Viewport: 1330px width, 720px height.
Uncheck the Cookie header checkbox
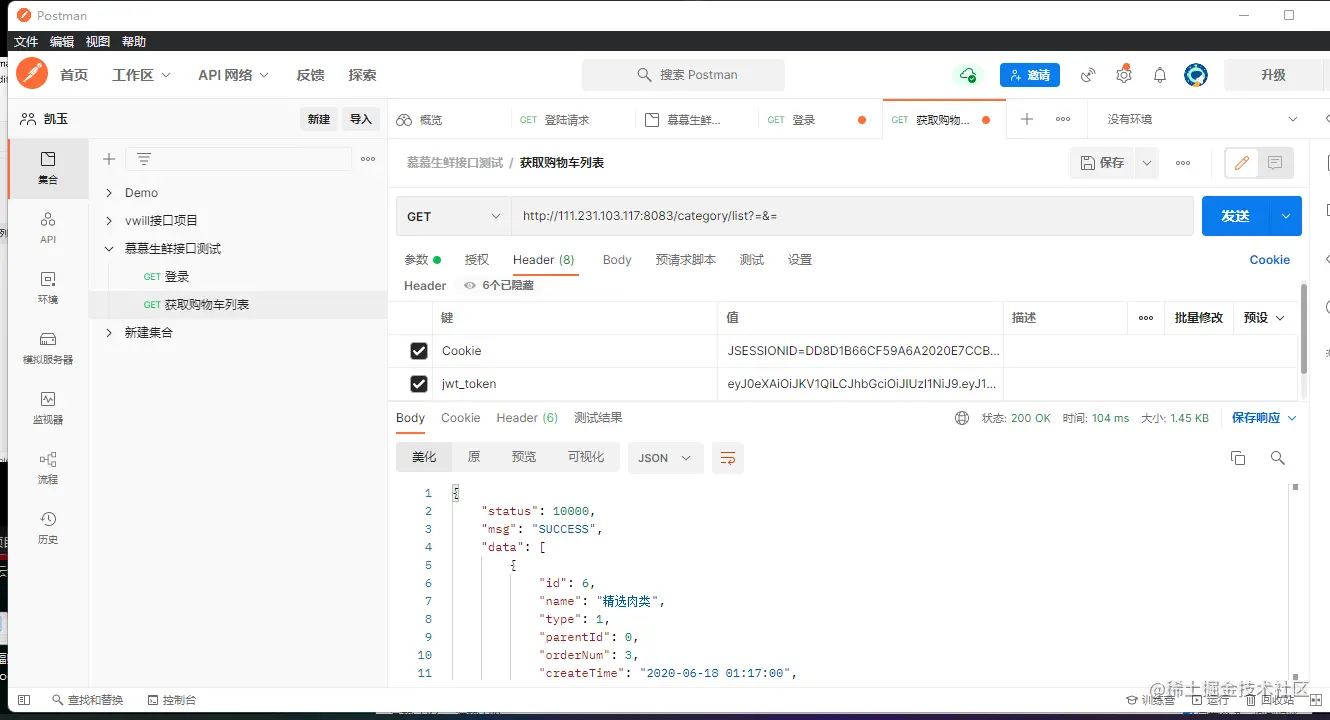tap(419, 351)
